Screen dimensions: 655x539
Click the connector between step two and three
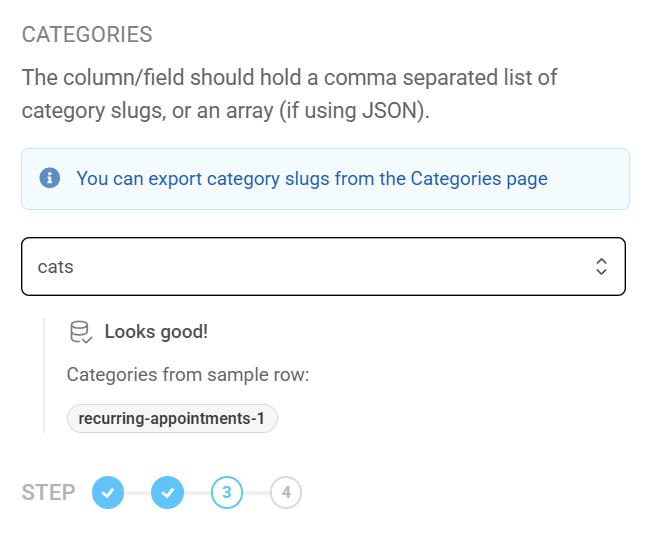(197, 492)
